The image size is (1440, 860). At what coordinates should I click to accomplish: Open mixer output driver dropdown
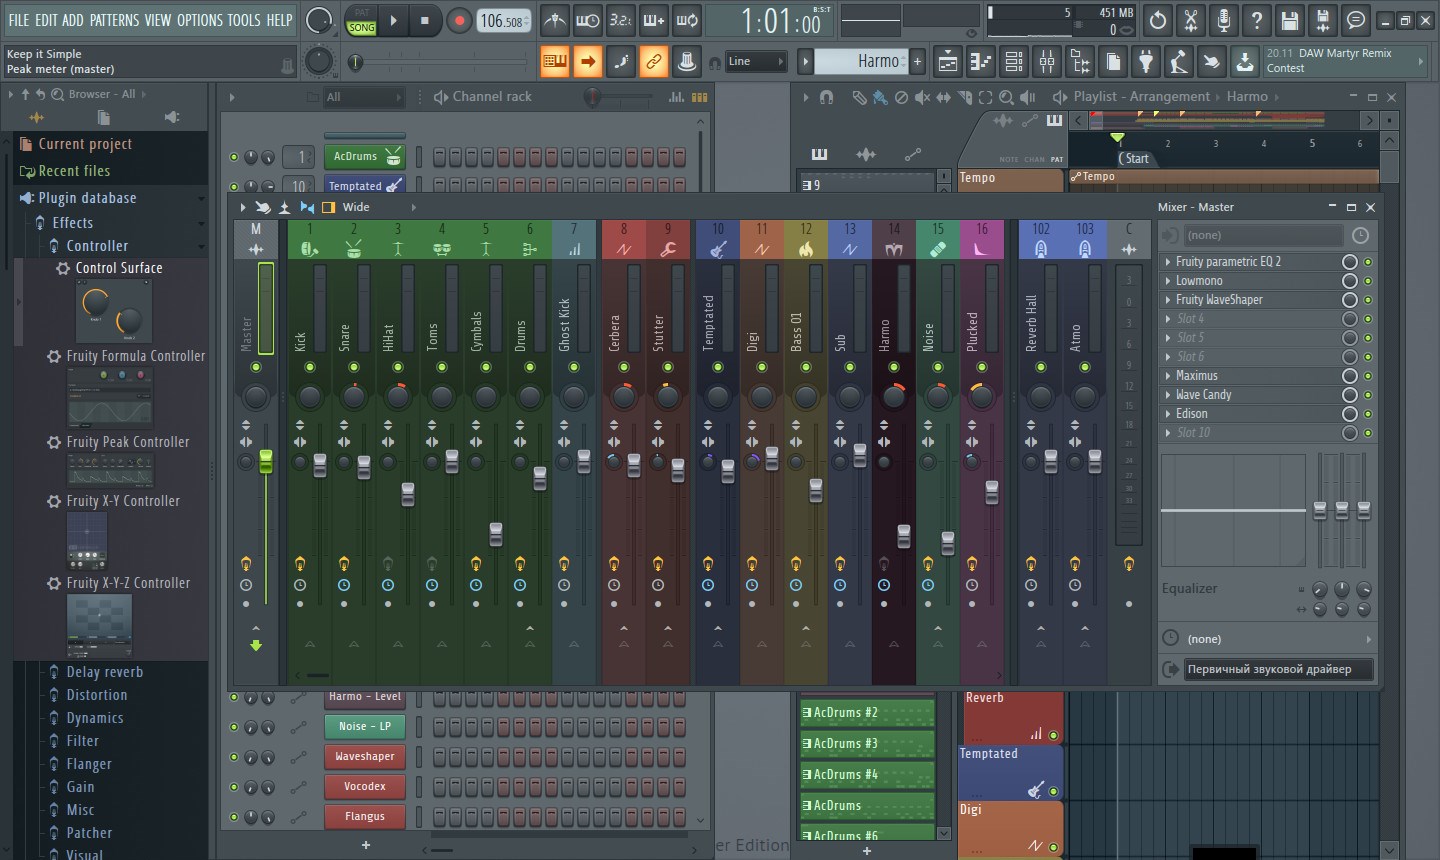click(x=1279, y=669)
